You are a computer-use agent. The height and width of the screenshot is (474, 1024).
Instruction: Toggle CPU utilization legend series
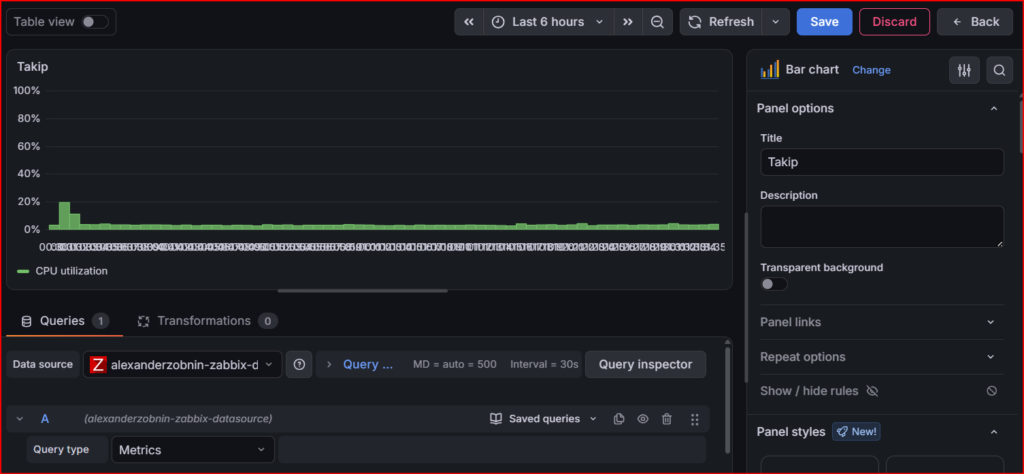tap(72, 270)
